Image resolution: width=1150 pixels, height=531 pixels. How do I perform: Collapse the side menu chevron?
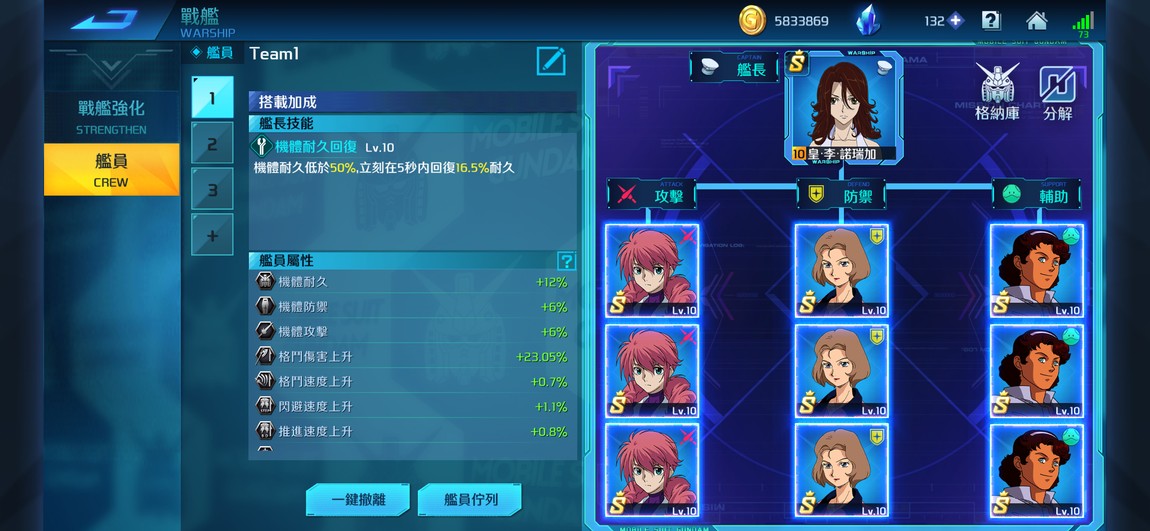point(111,68)
